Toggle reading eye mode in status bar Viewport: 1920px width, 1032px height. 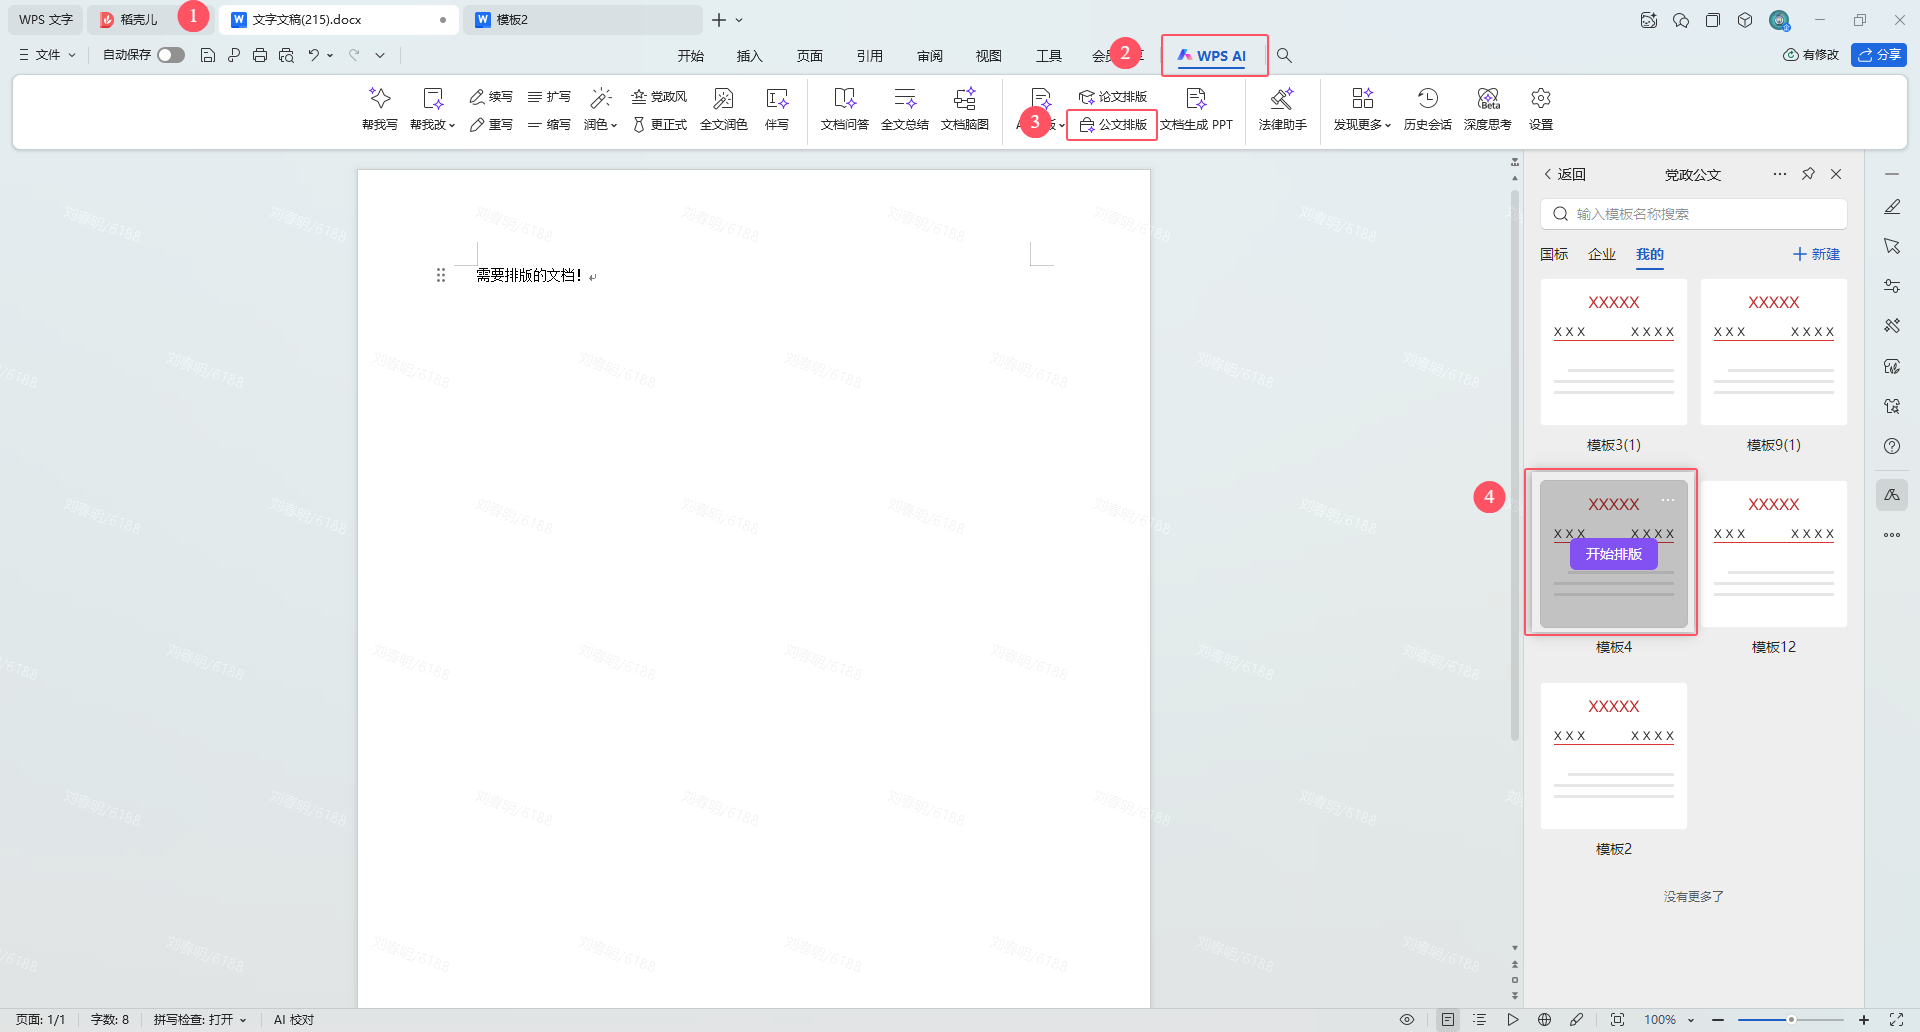point(1406,1019)
